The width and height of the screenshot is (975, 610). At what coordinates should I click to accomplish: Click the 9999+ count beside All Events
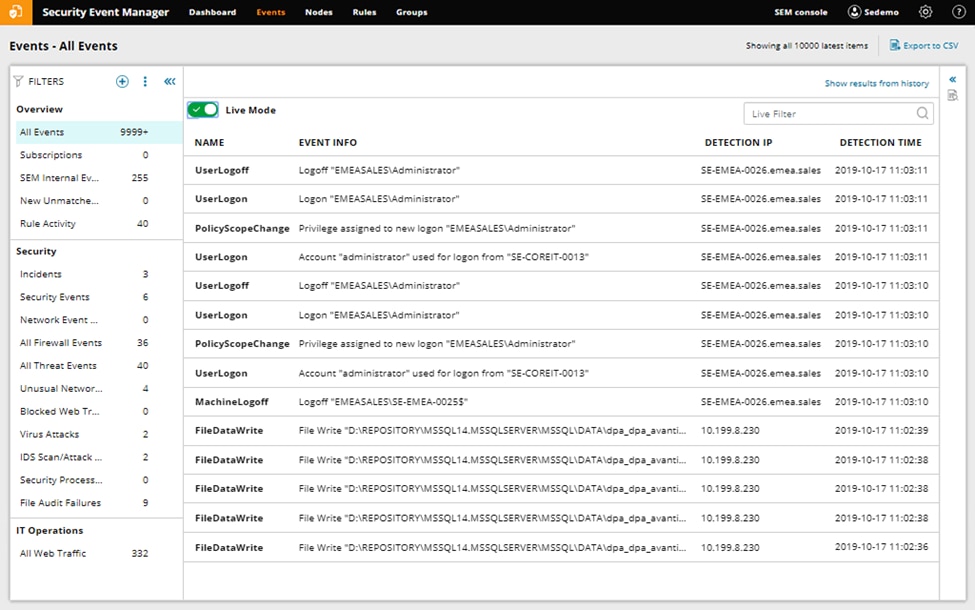pos(134,132)
